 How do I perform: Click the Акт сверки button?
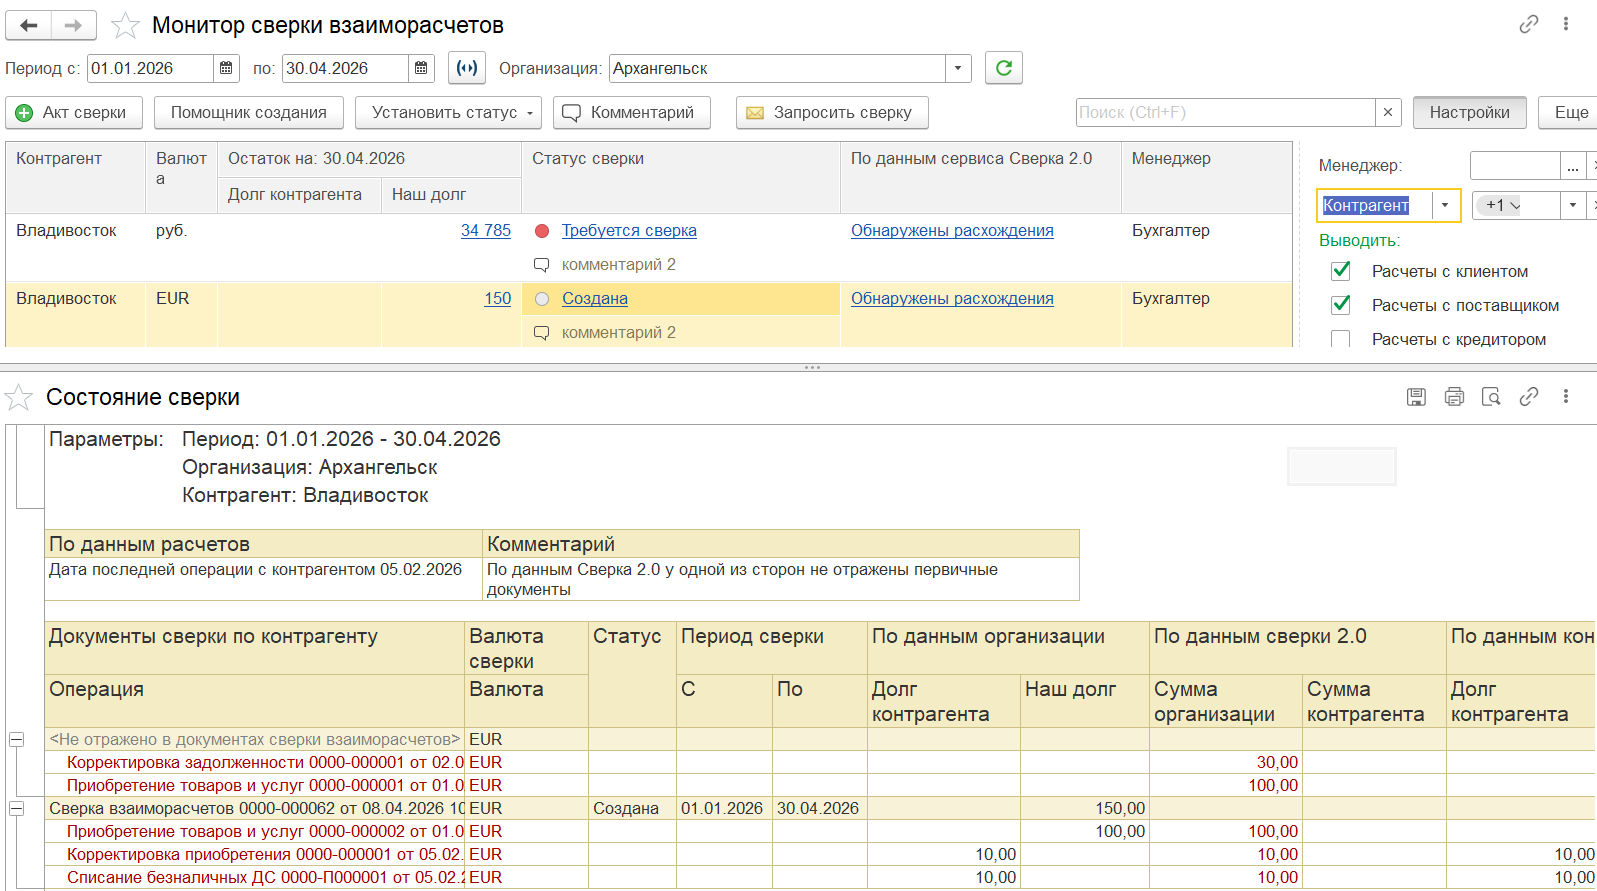pyautogui.click(x=74, y=112)
